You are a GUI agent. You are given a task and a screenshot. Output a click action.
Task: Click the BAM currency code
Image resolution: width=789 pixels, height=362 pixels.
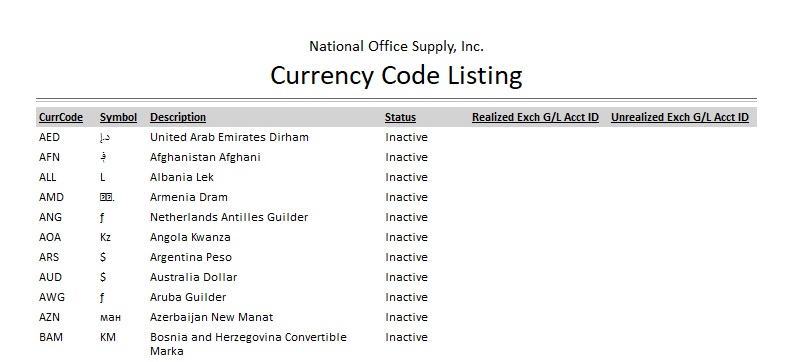coord(51,337)
